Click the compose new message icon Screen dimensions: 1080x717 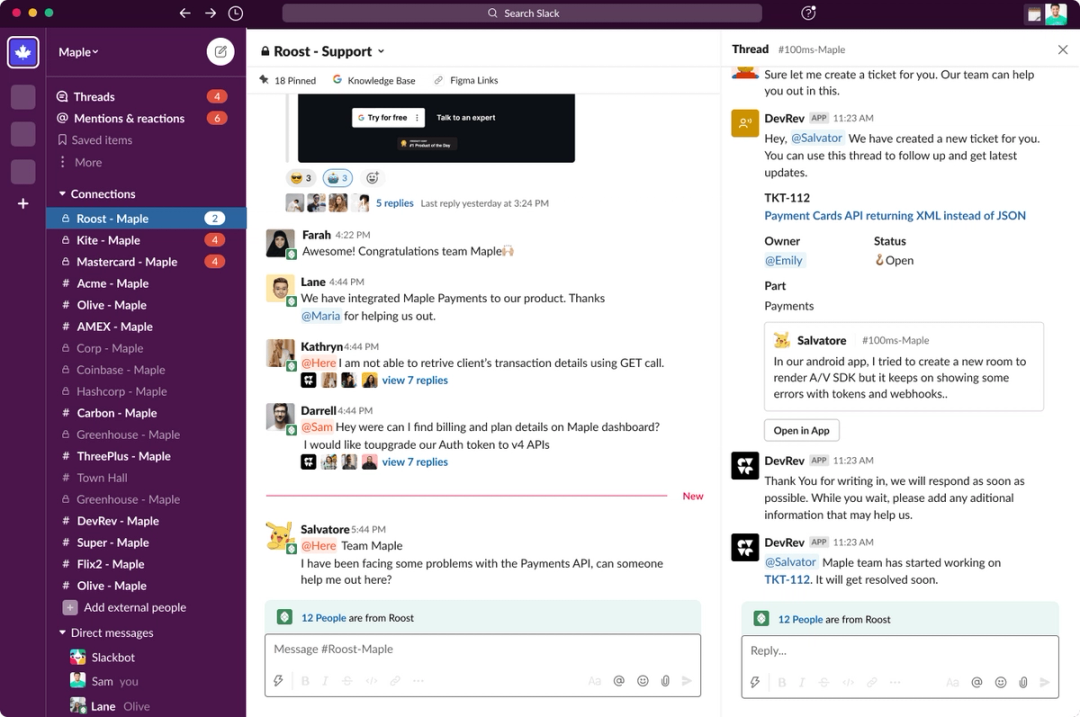coord(220,52)
